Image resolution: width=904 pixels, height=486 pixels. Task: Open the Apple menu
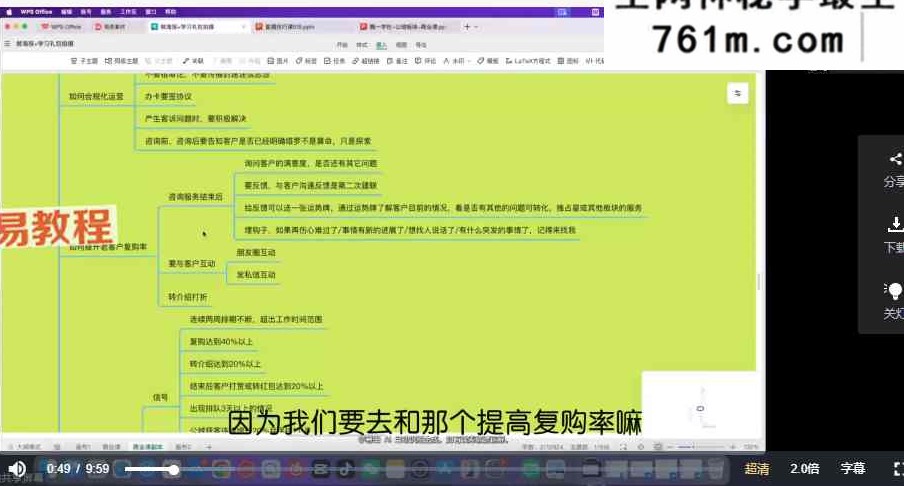(9, 12)
